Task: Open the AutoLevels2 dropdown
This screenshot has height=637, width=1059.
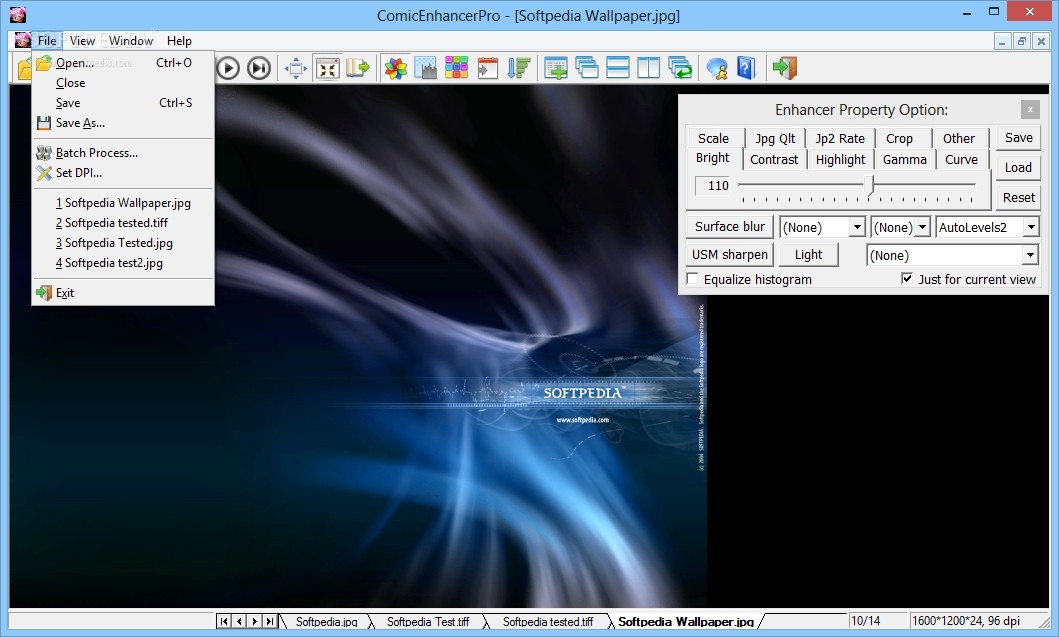Action: pos(1031,227)
